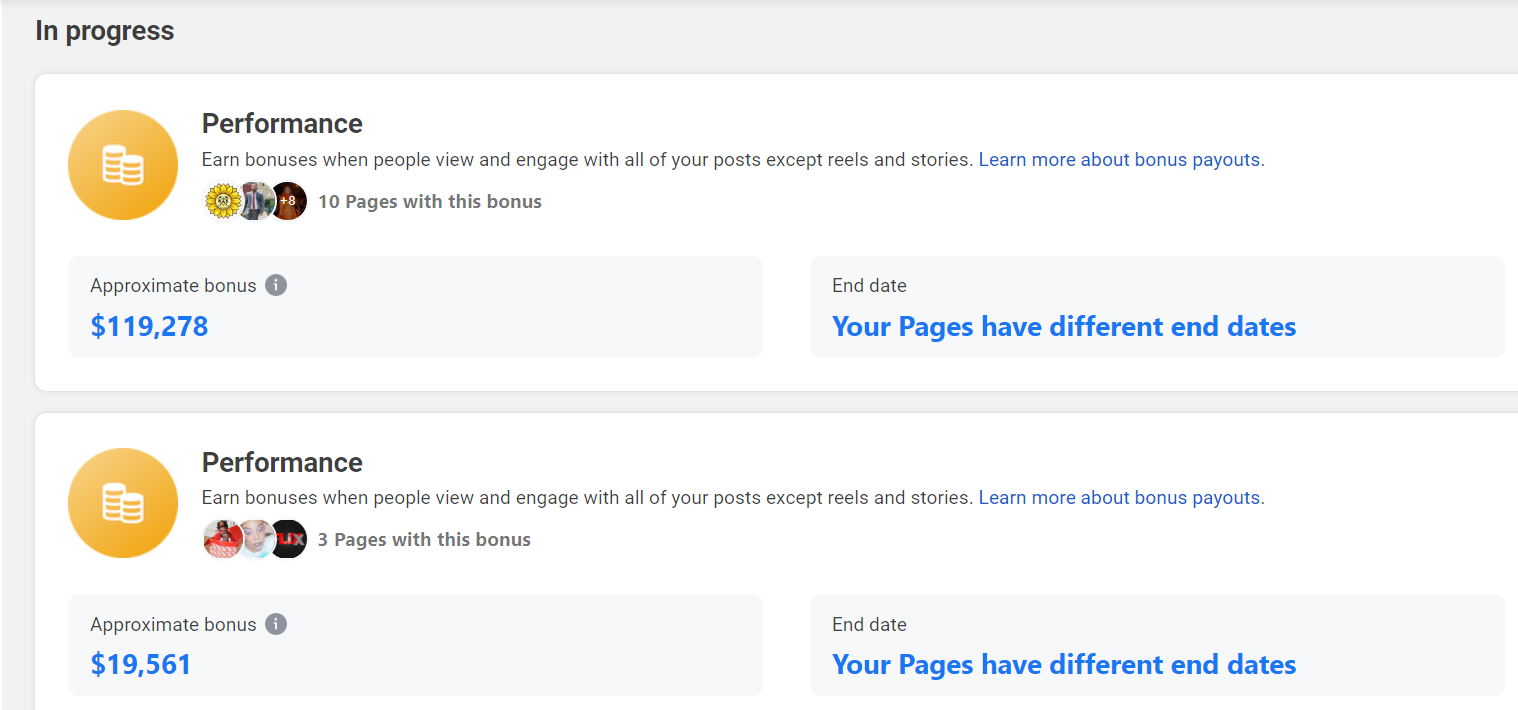This screenshot has height=710, width=1518.
Task: View different end dates for 3 Pages bonus
Action: 1064,664
